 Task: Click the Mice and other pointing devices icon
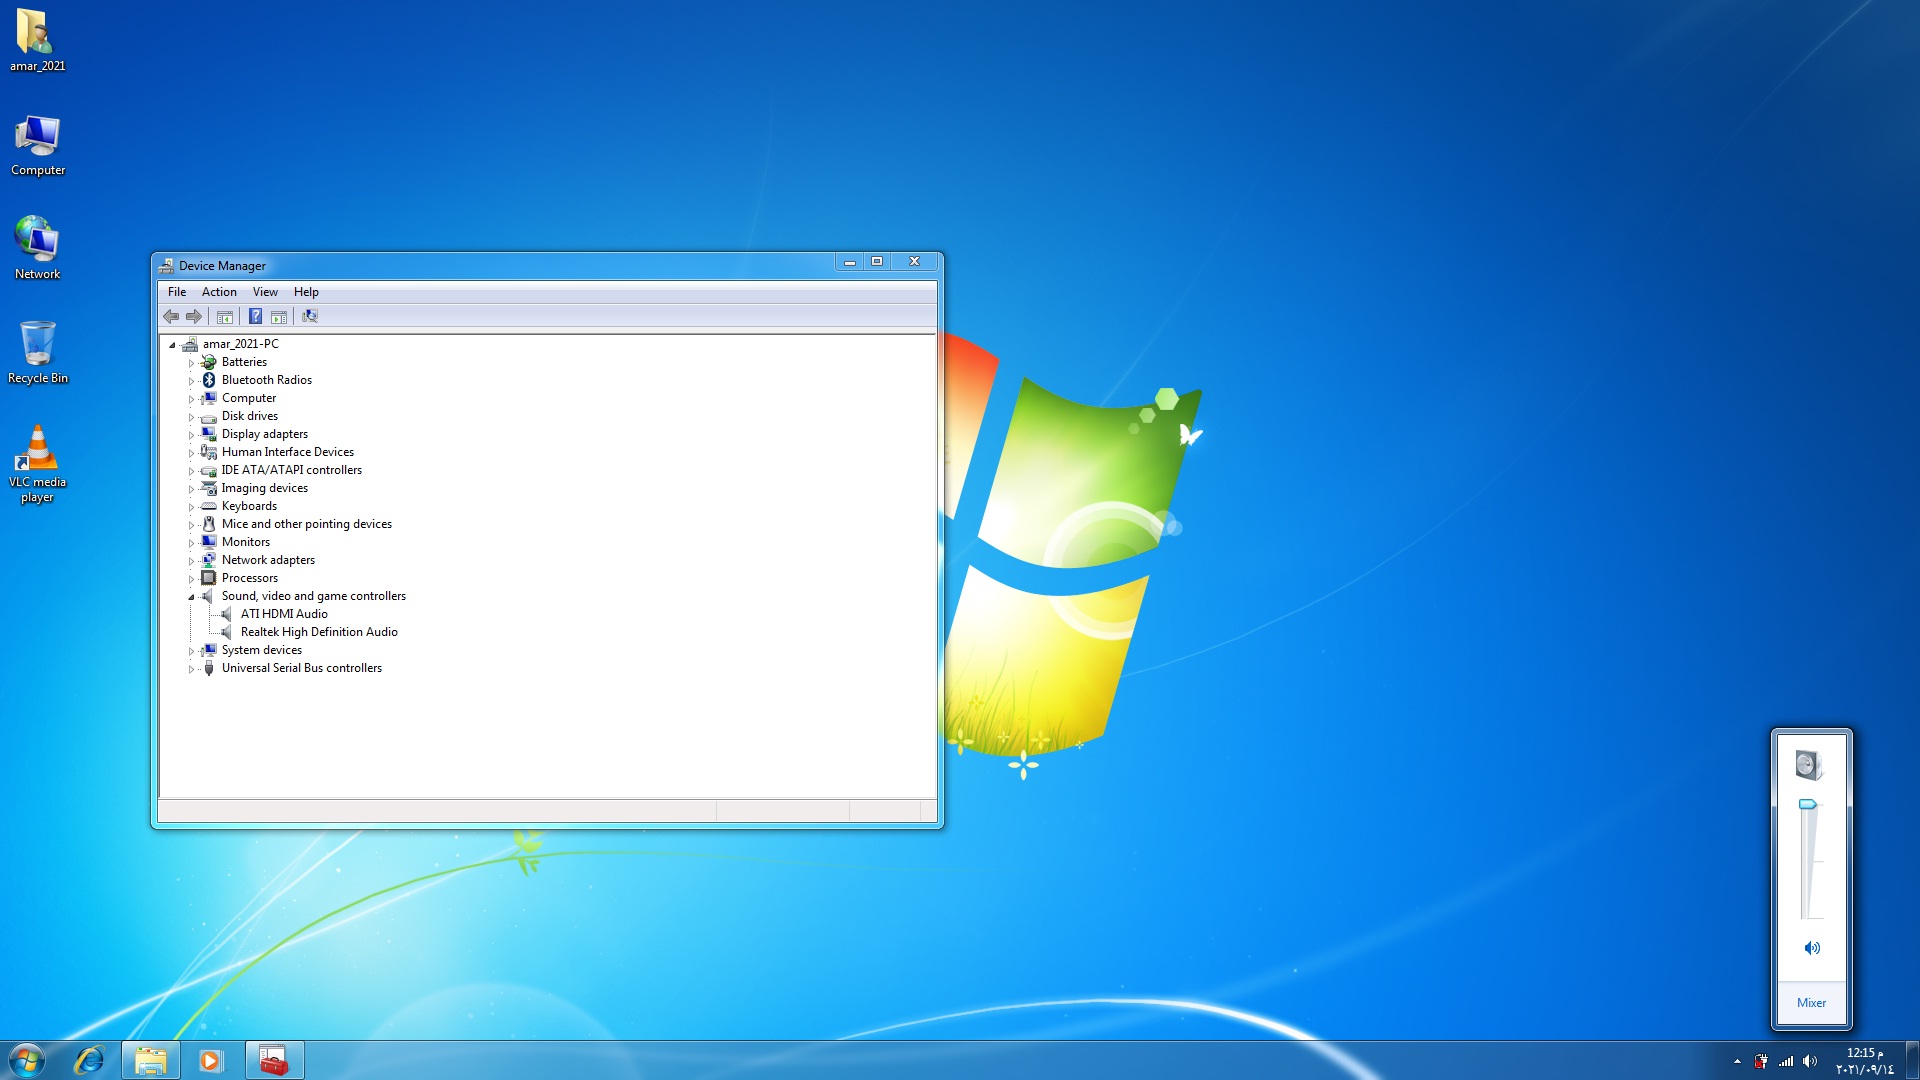pos(209,524)
